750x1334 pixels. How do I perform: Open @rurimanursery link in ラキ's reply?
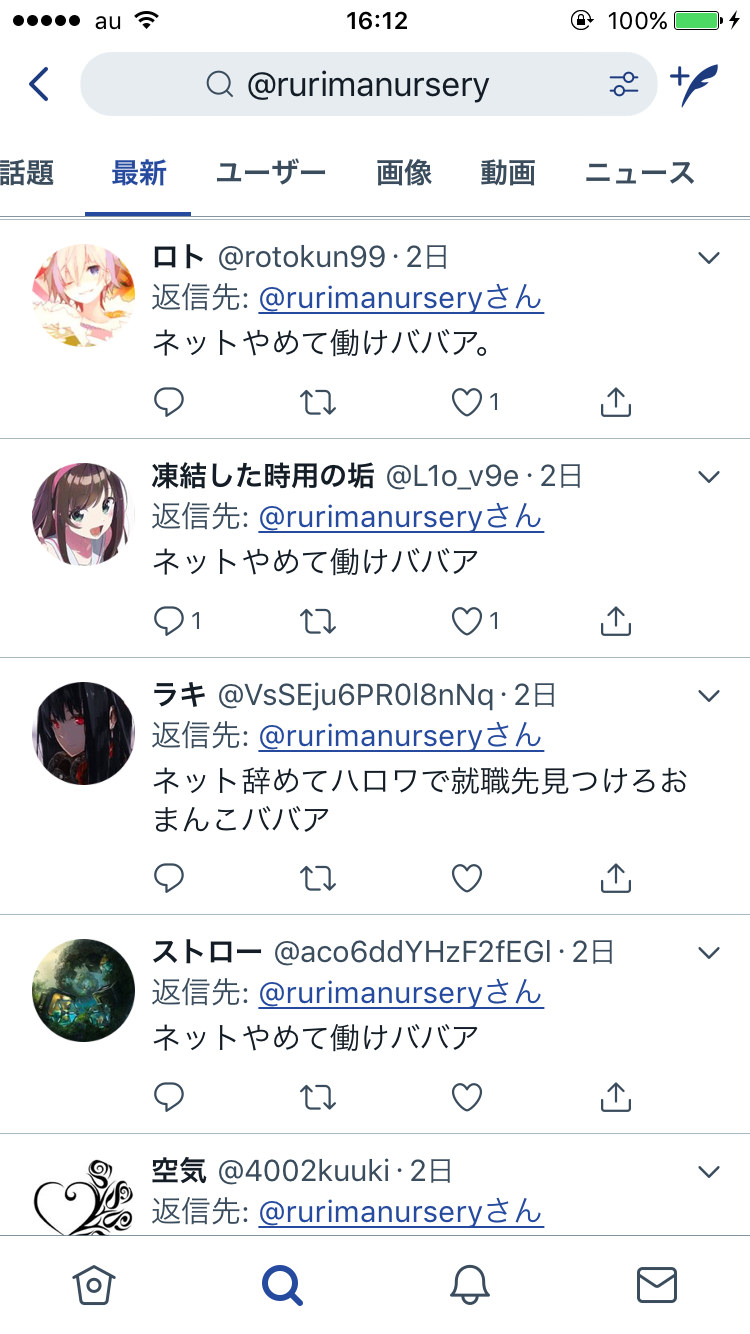(401, 736)
